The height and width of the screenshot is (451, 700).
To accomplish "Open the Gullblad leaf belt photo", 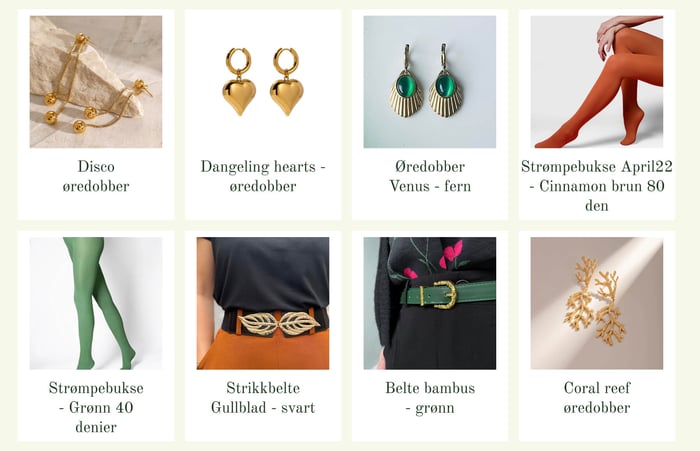I will (263, 303).
